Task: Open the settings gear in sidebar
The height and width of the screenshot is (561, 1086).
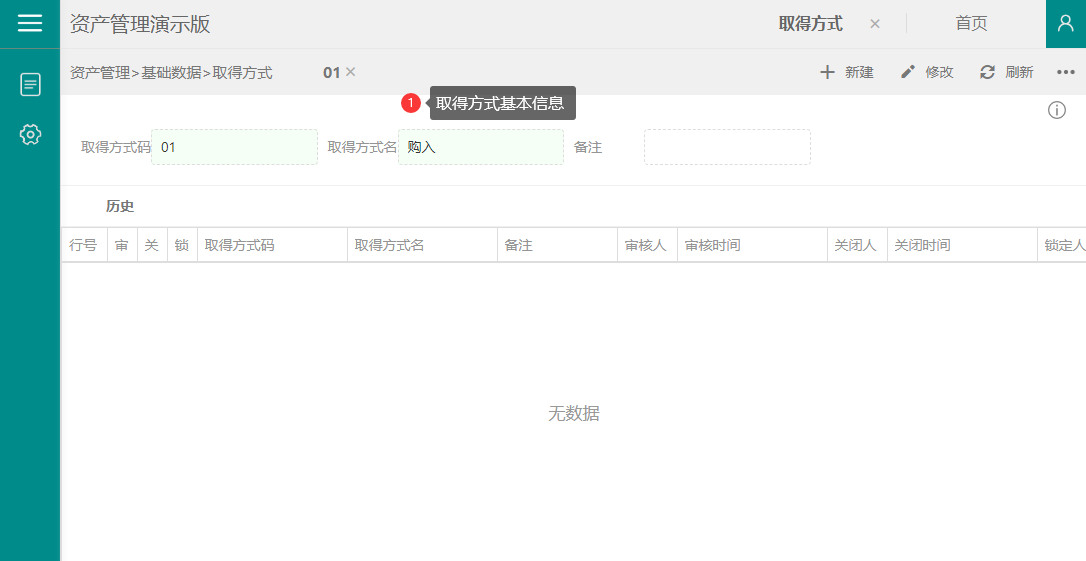Action: point(30,134)
